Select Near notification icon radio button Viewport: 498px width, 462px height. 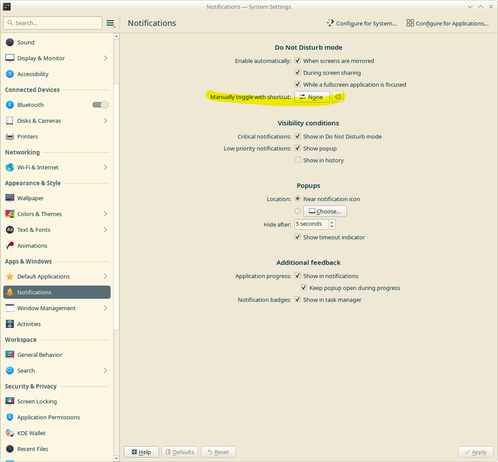point(298,199)
